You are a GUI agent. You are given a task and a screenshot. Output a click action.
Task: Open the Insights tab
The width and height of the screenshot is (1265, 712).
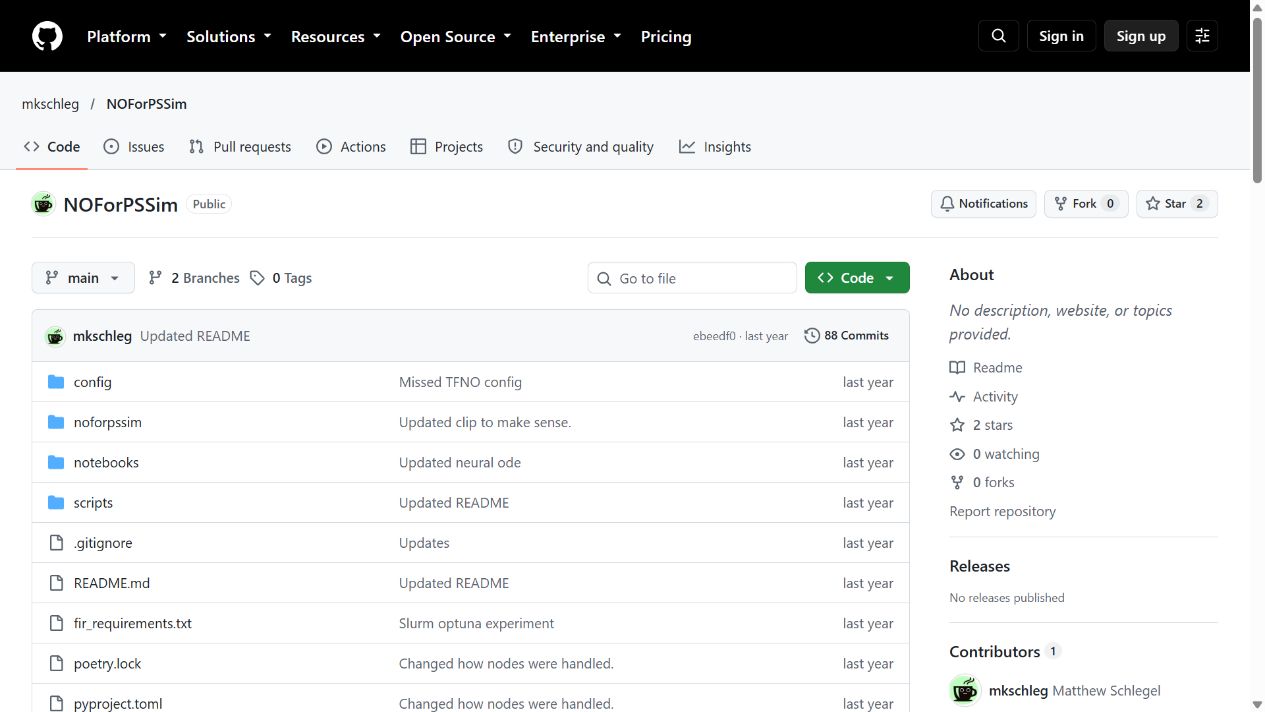(x=715, y=146)
